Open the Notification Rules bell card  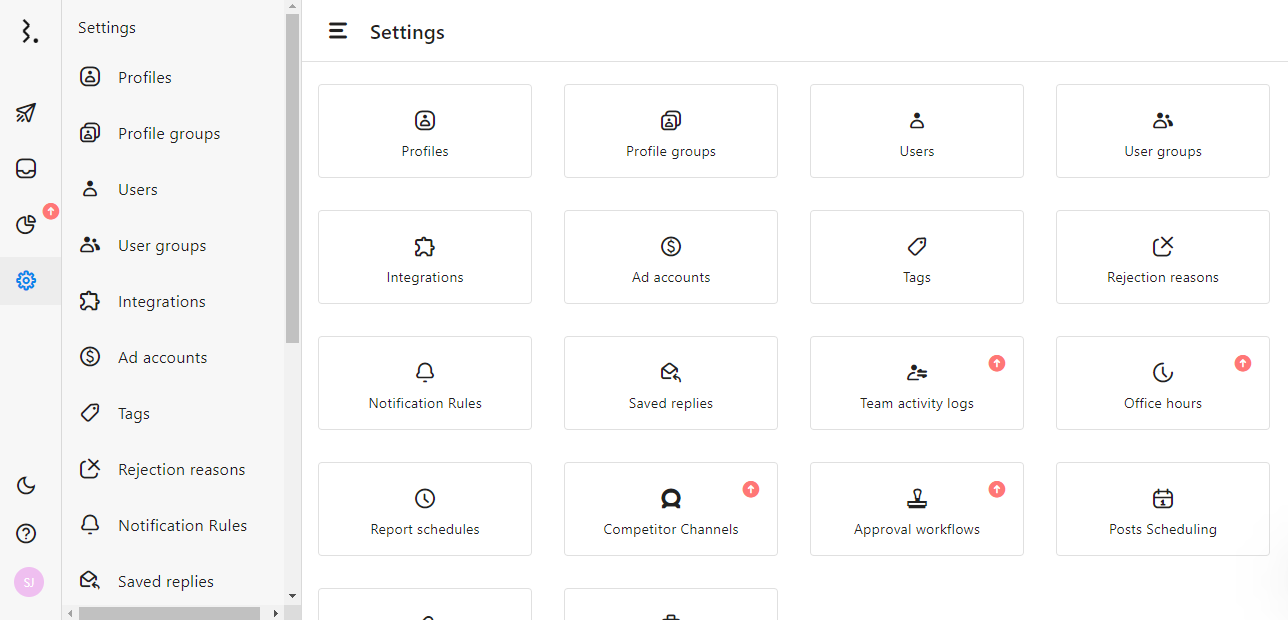coord(425,383)
